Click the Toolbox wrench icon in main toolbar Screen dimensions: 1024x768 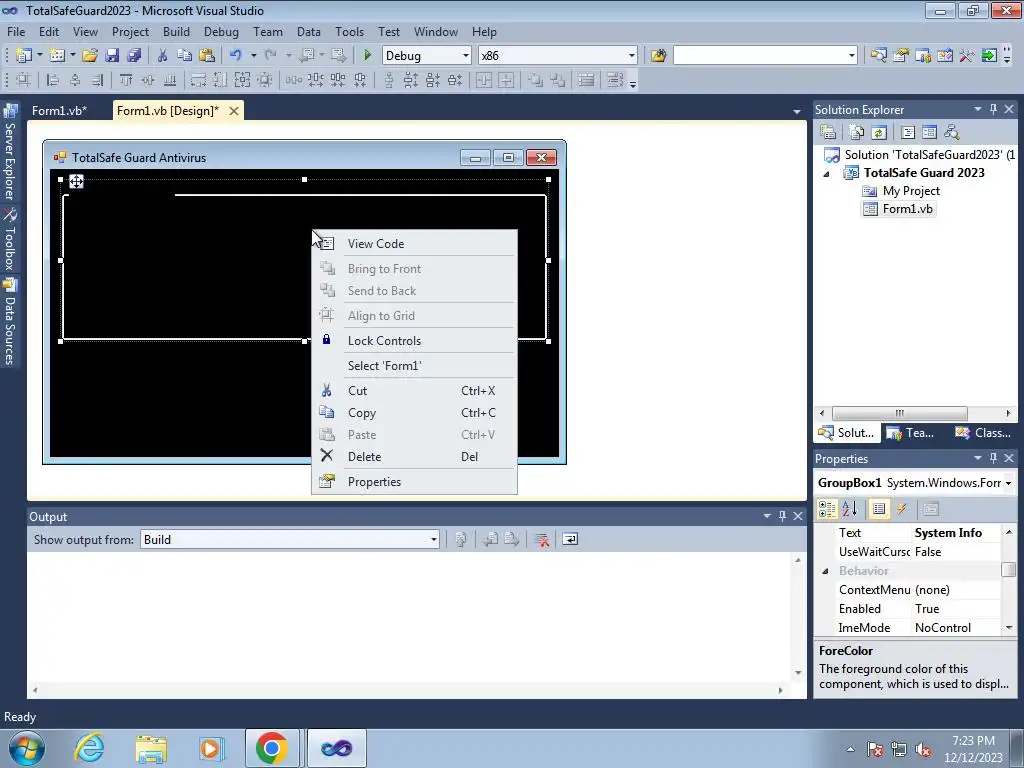(x=967, y=56)
